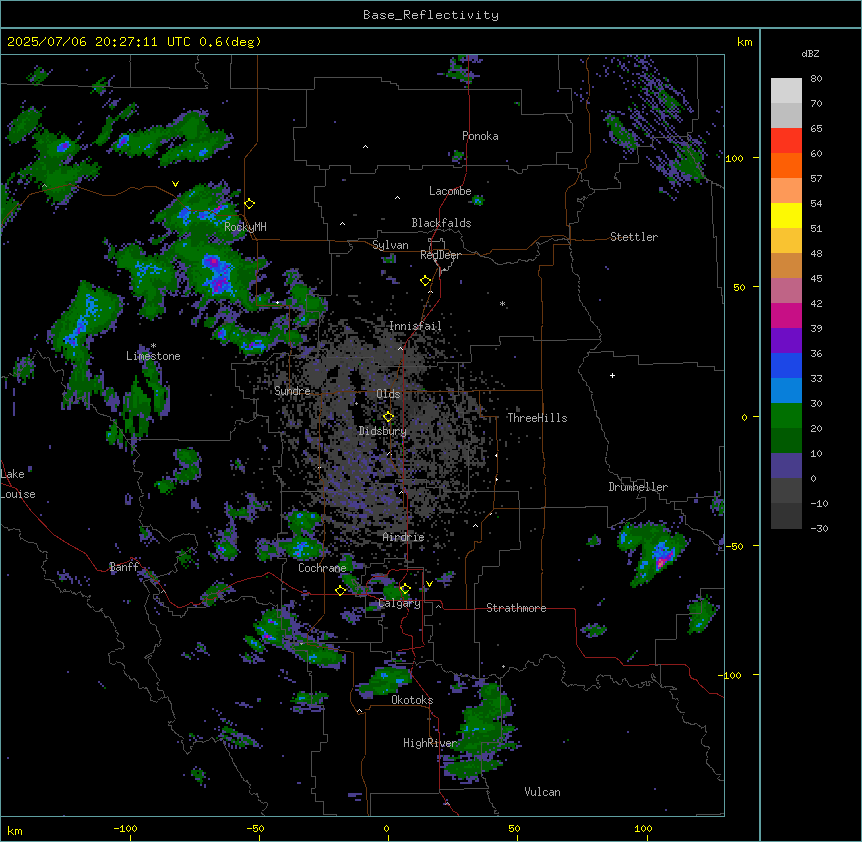This screenshot has height=842, width=862.
Task: Pick the pink 42-45 dBZ legend swatch
Action: click(786, 291)
